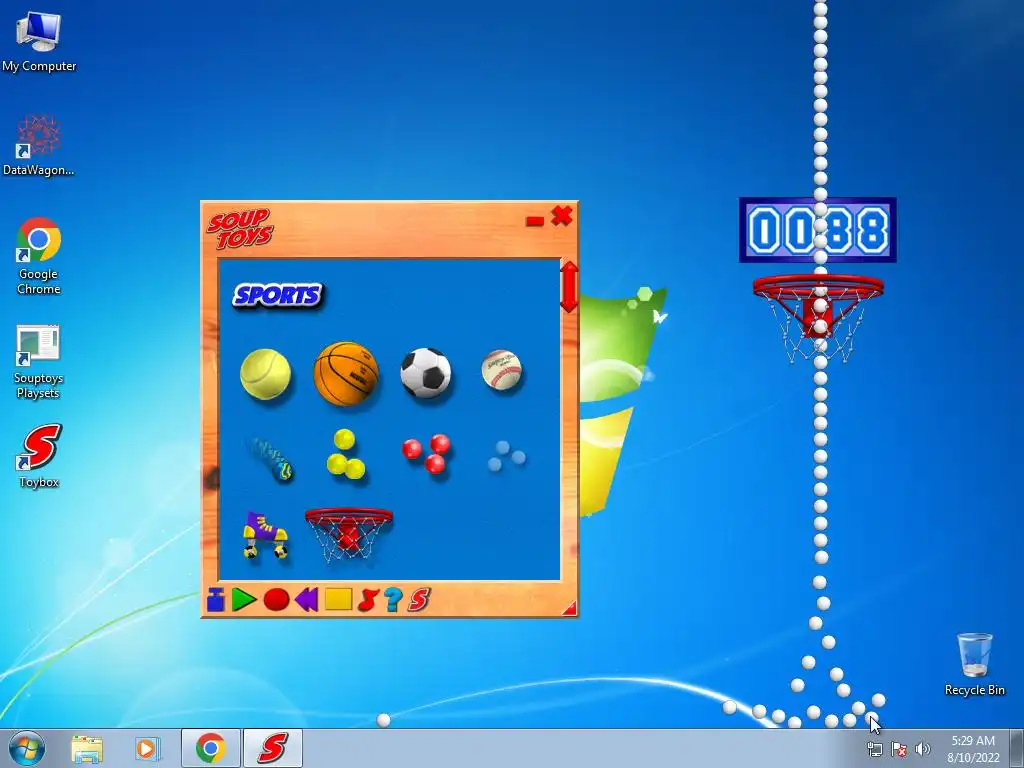Select the basketball in Sports toys
The width and height of the screenshot is (1024, 768).
tap(346, 374)
